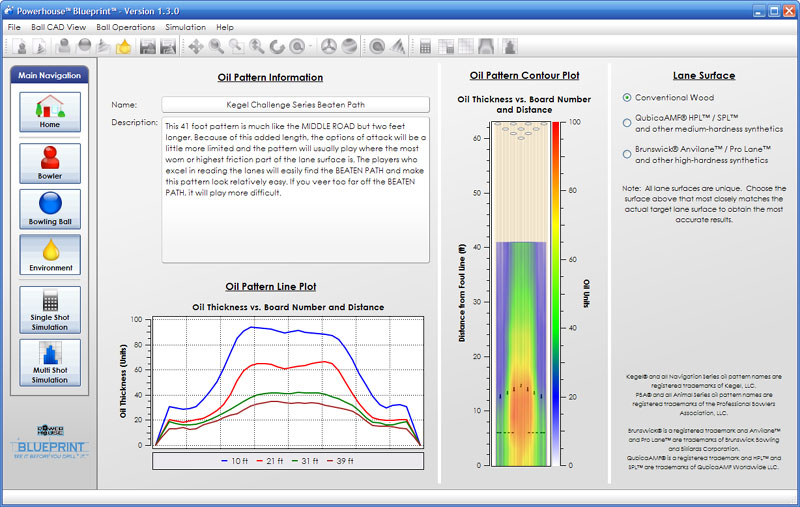Click the lane-shaped toolbar icon
The image size is (800, 507).
point(486,47)
